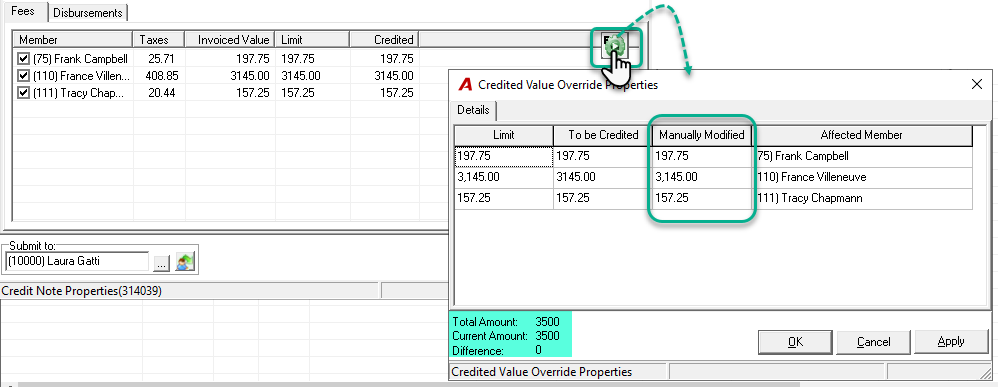Uncheck the Tracy Chap... member checkbox
Screen dimensions: 998x387
click(24, 93)
